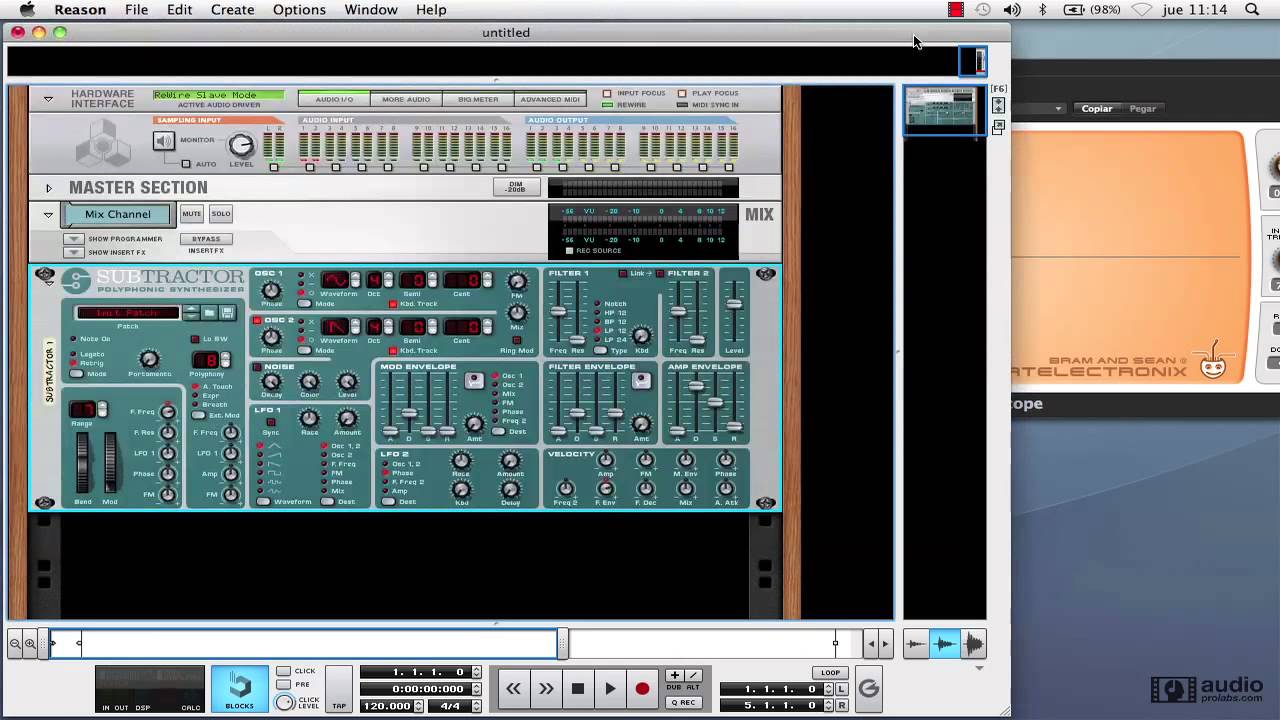1280x720 pixels.
Task: Click the master Level slider on Subtractor
Action: (x=735, y=303)
